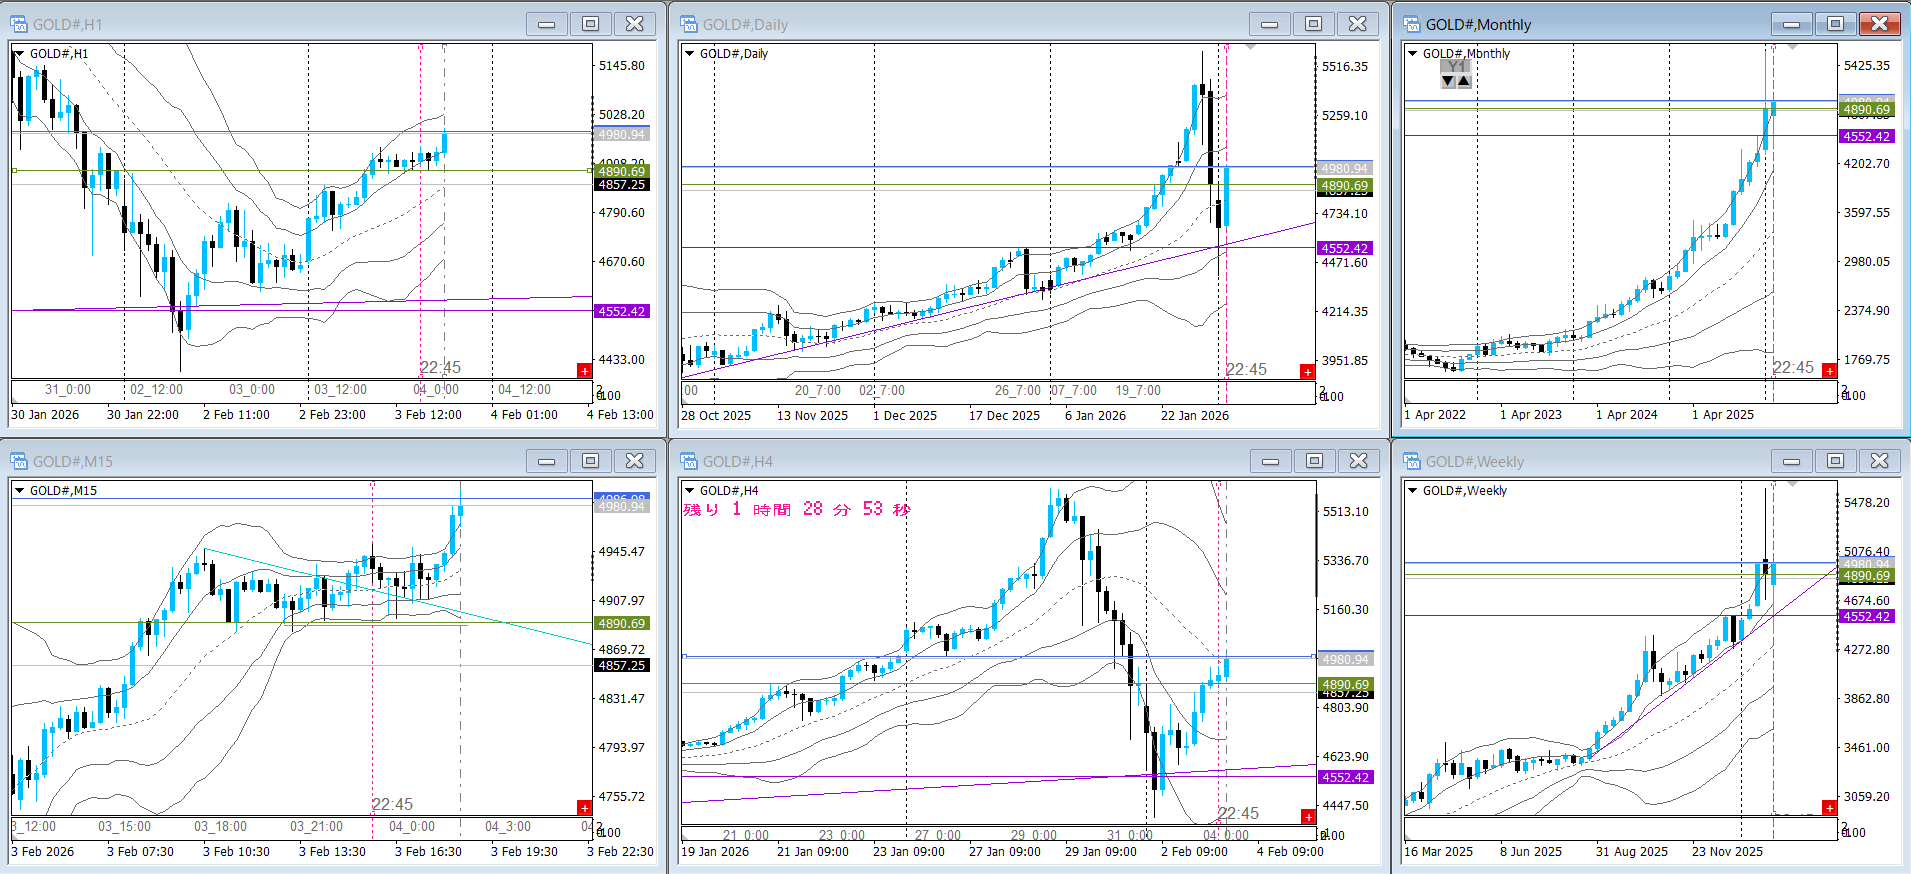Screen dimensions: 1911x874
Task: Expand the triangle beside the GOLD#,H1 chart label
Action: [19, 54]
